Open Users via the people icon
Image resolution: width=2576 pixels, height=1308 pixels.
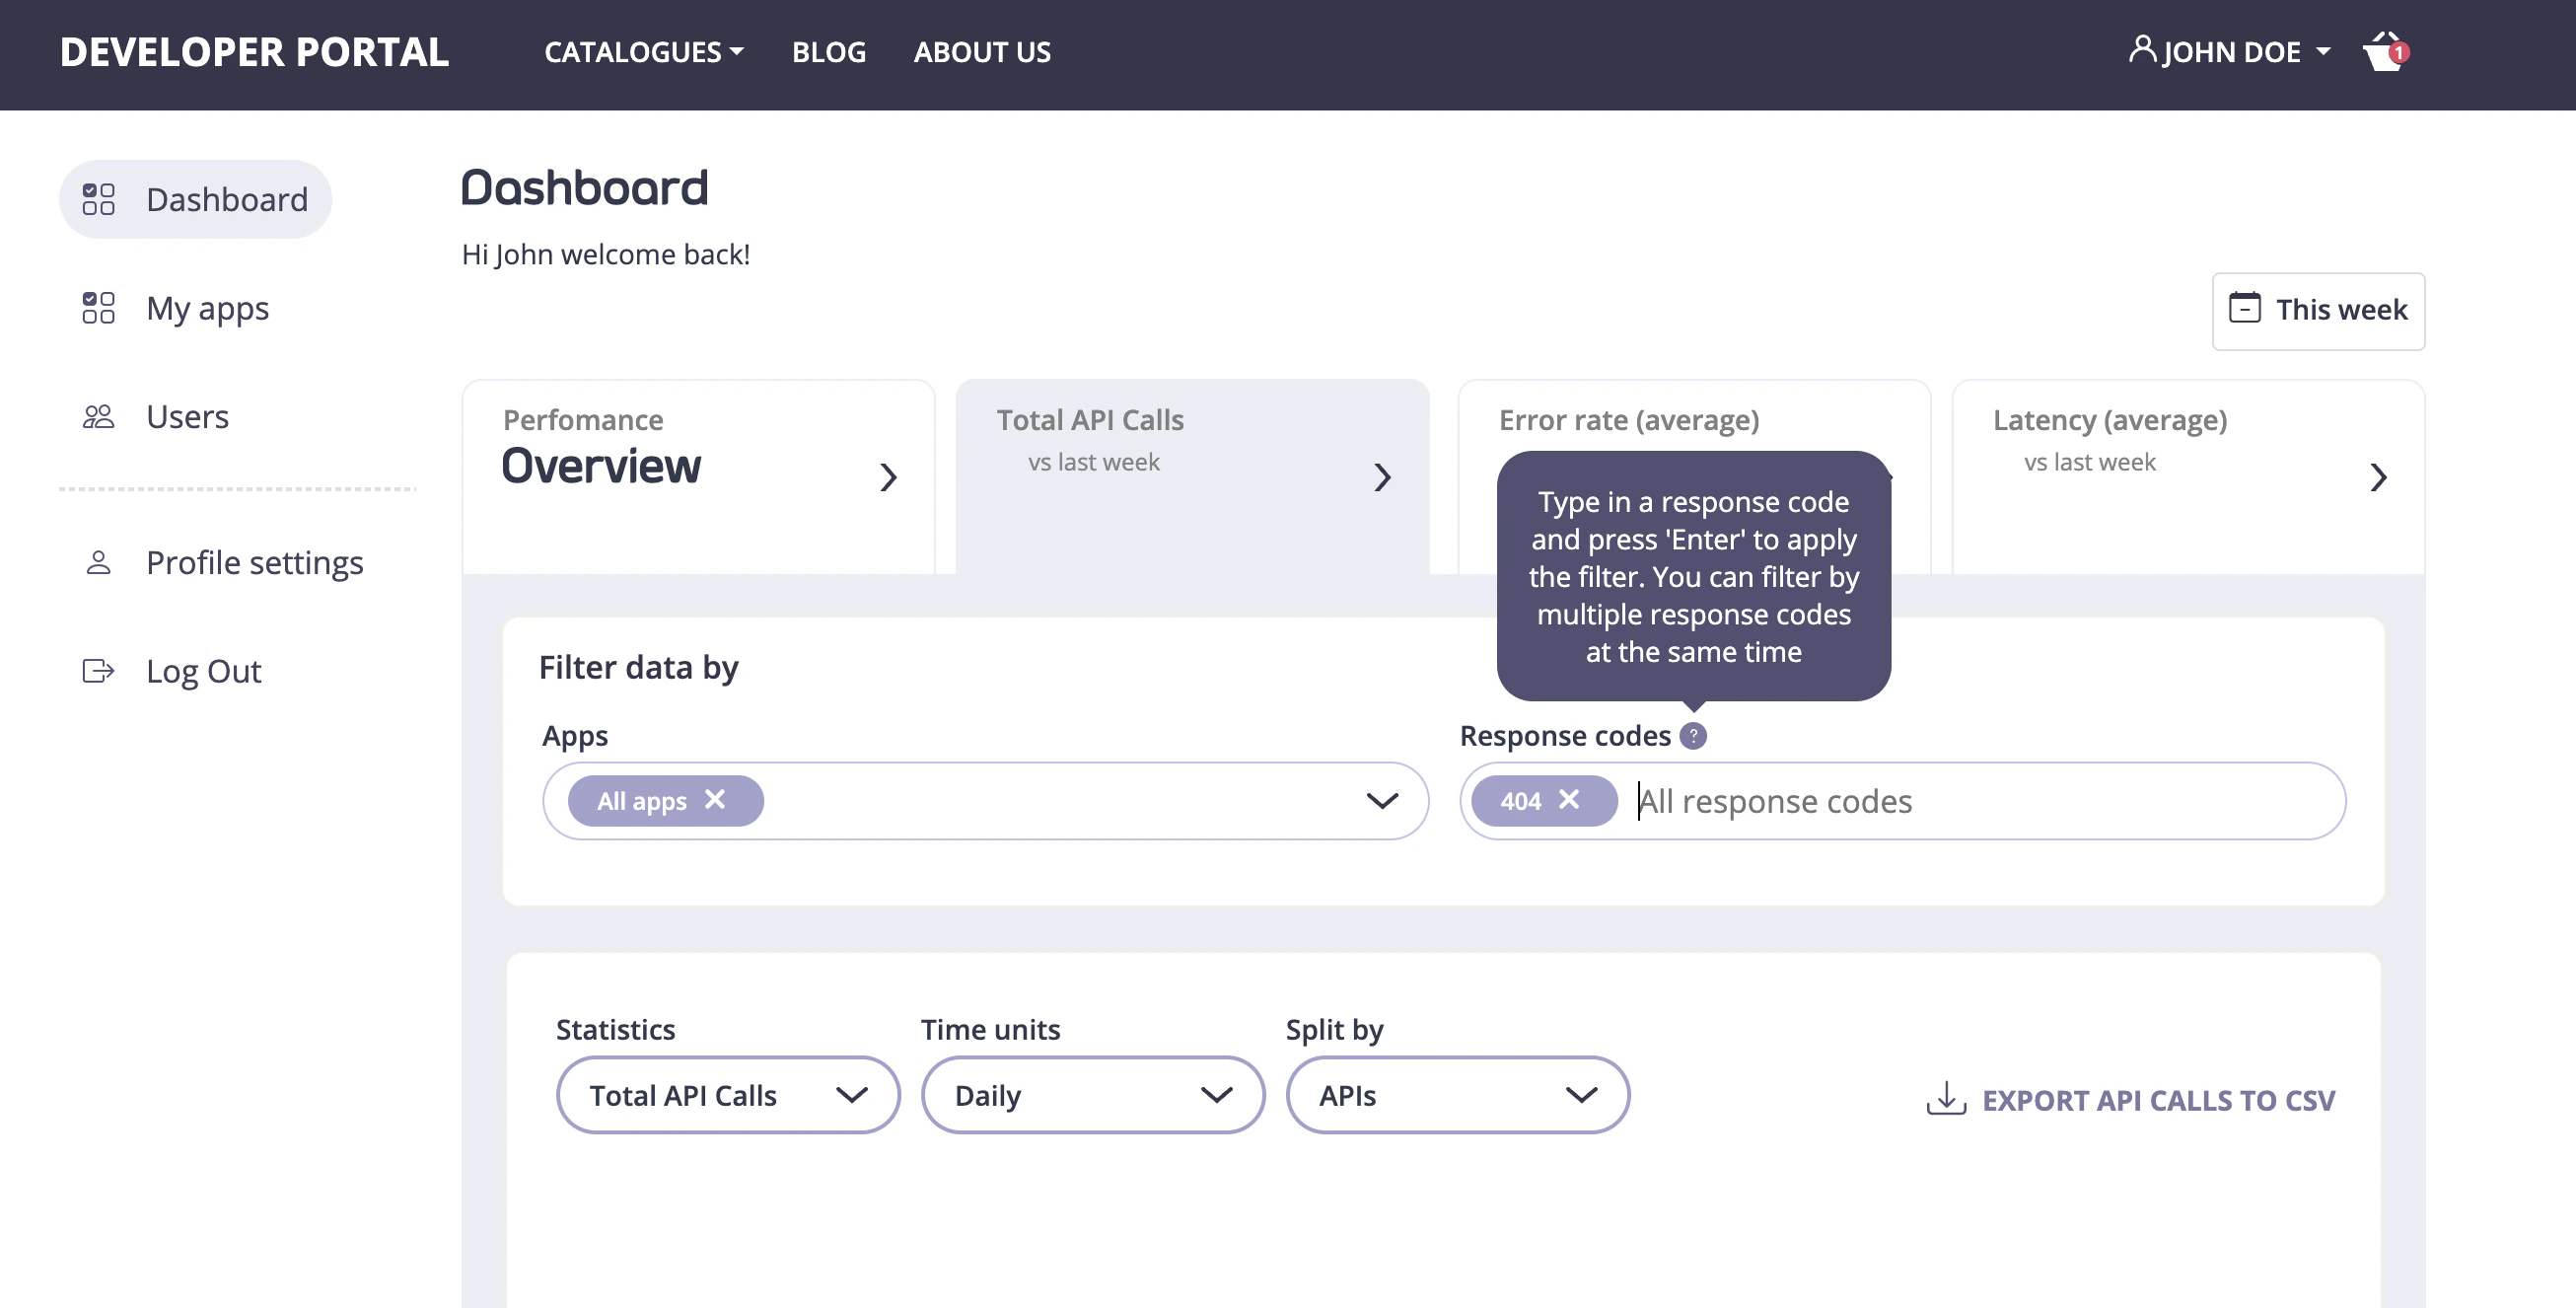98,416
